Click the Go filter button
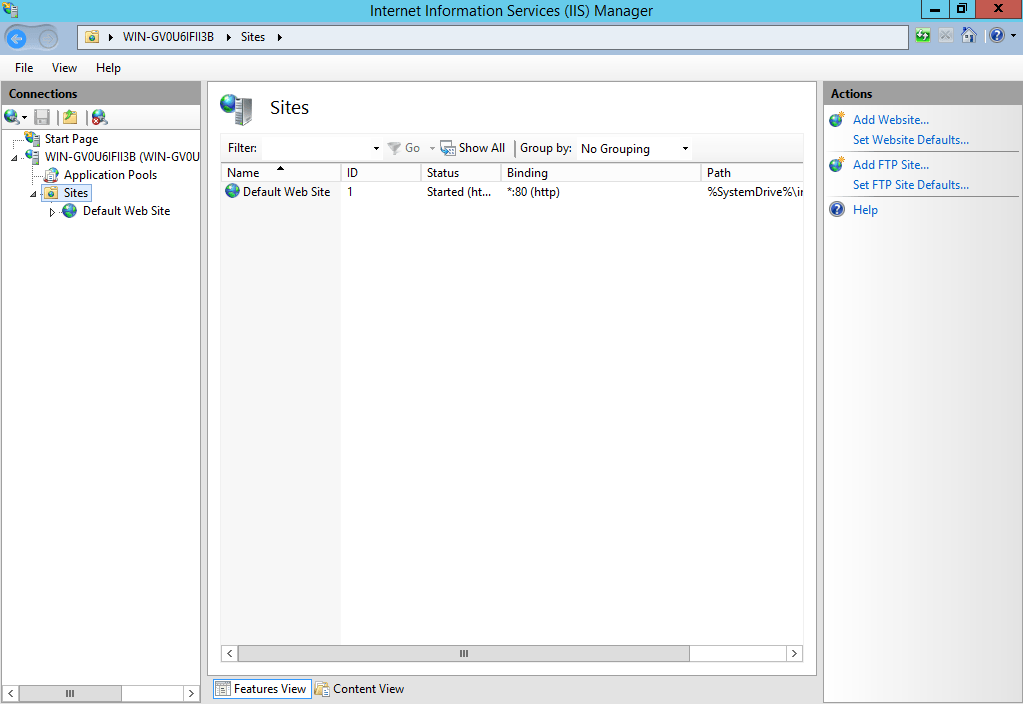Image resolution: width=1023 pixels, height=704 pixels. [404, 148]
